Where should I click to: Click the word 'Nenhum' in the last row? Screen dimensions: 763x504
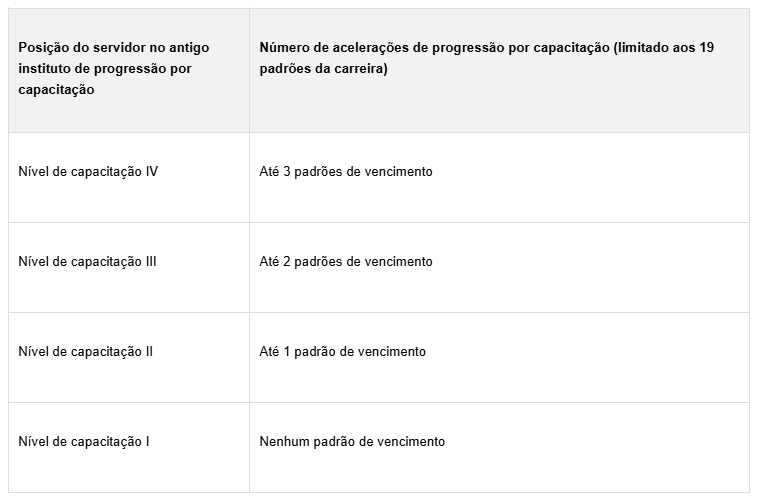282,442
